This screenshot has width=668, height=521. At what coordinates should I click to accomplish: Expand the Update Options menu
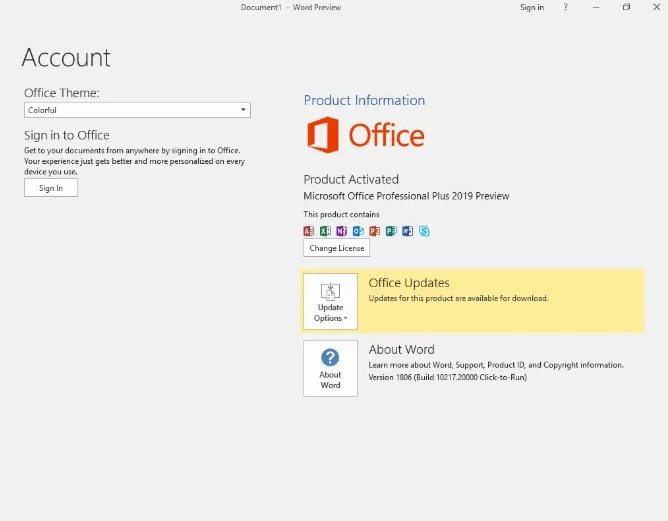pos(330,302)
